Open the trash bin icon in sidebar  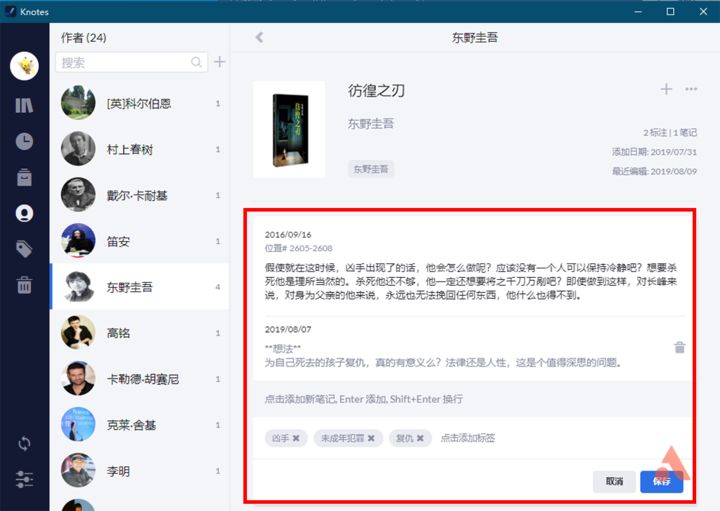[24, 285]
